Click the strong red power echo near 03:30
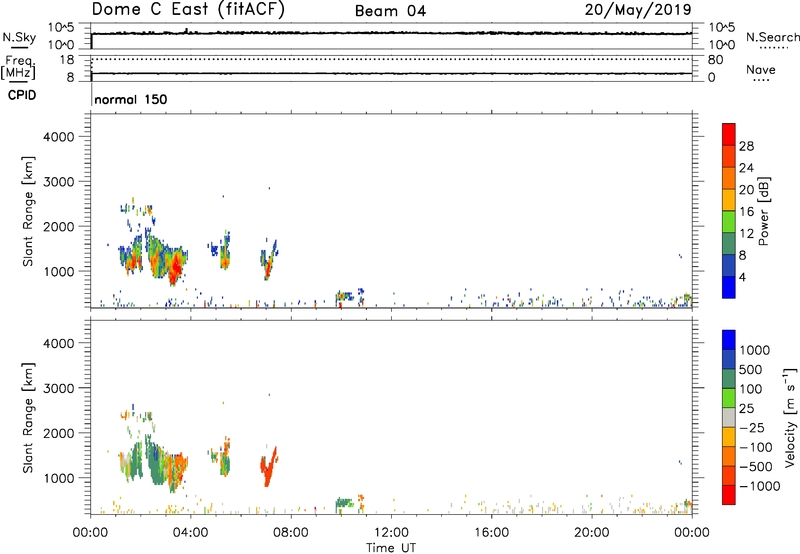Screen dimensions: 800x554 coord(176,267)
